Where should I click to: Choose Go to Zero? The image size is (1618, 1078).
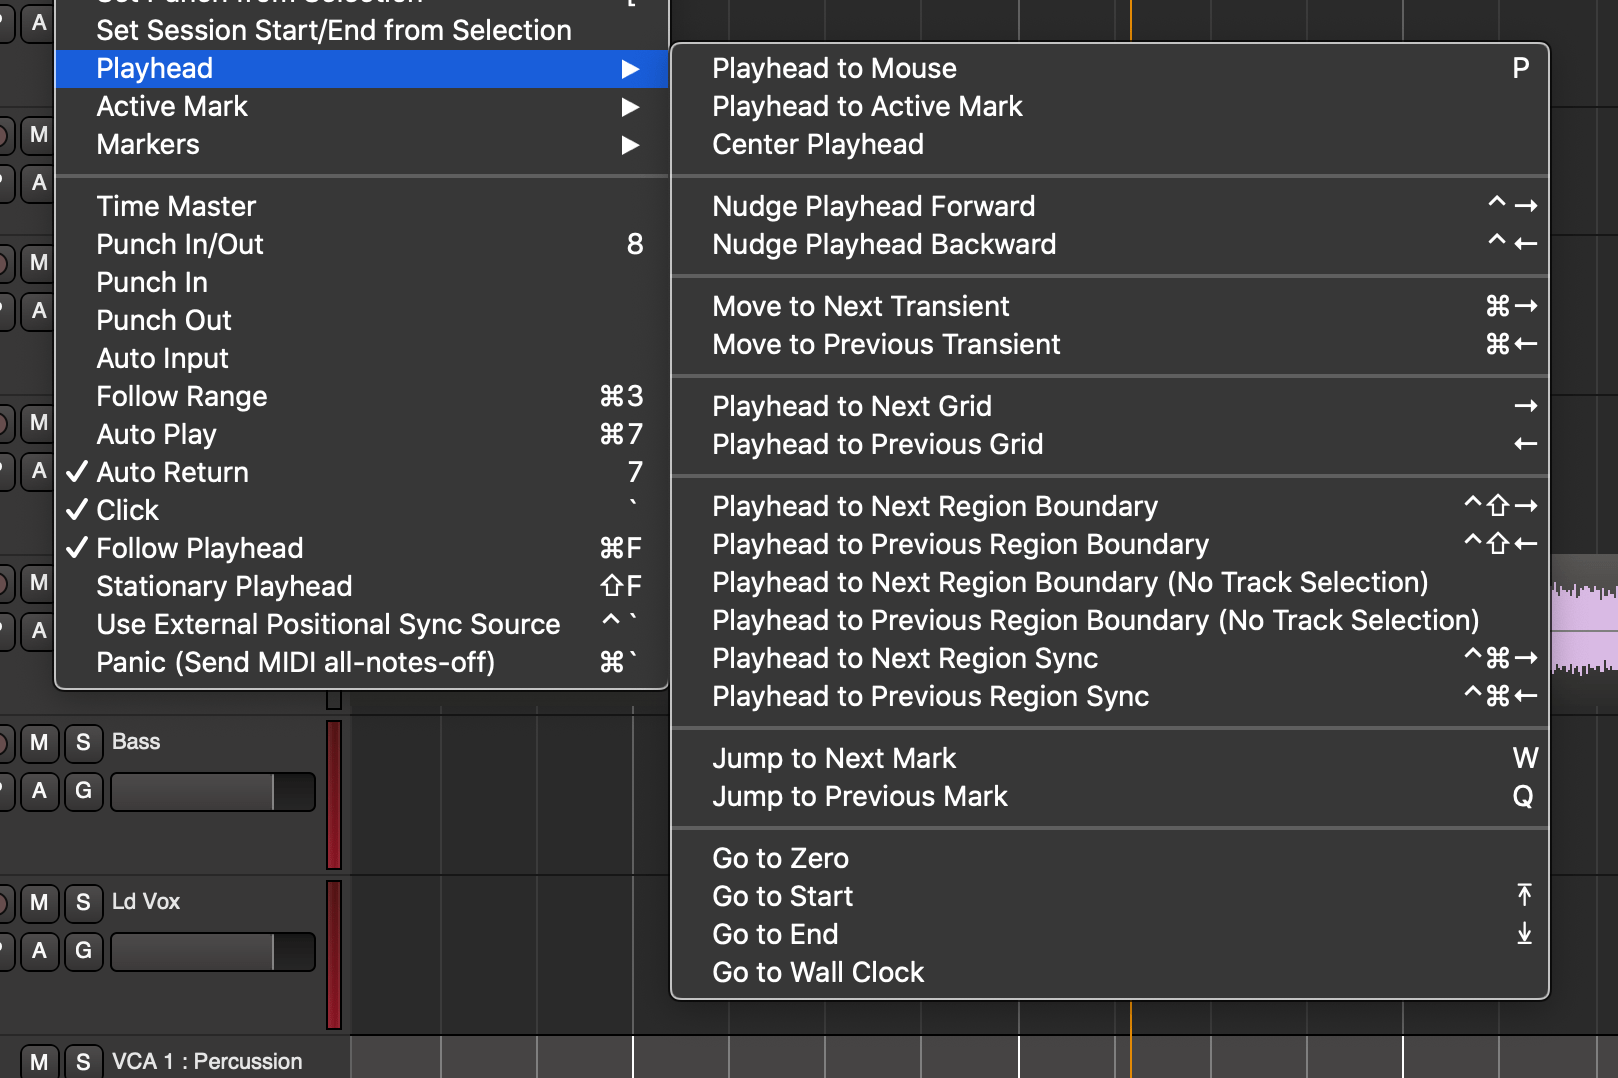coord(780,857)
